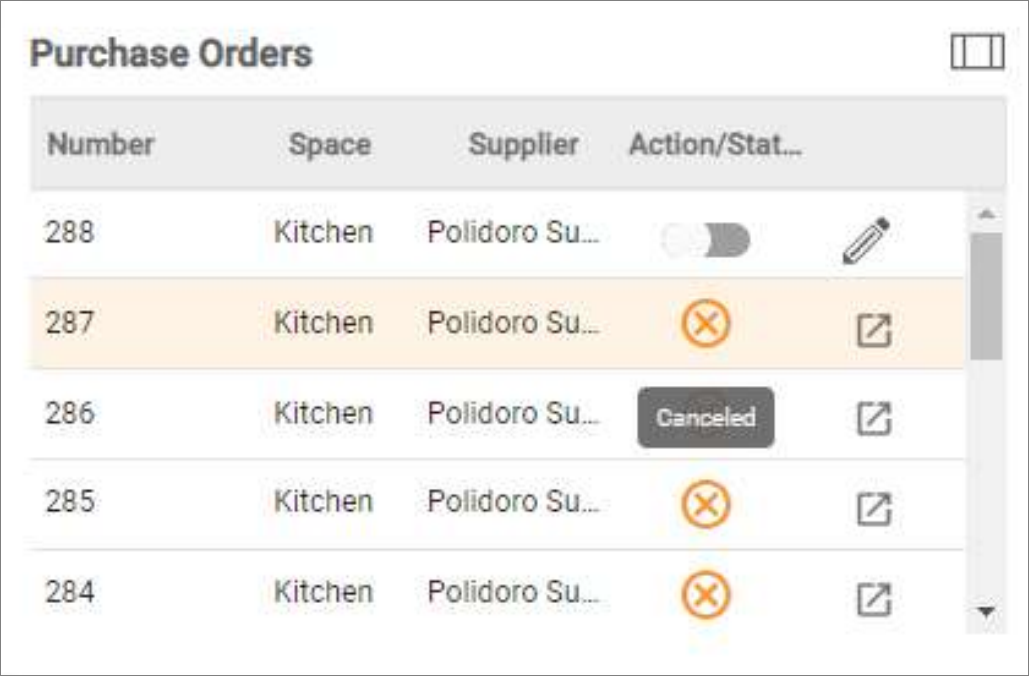Toggle the switch for order 288
Viewport: 1029px width, 676px height.
pyautogui.click(x=705, y=240)
